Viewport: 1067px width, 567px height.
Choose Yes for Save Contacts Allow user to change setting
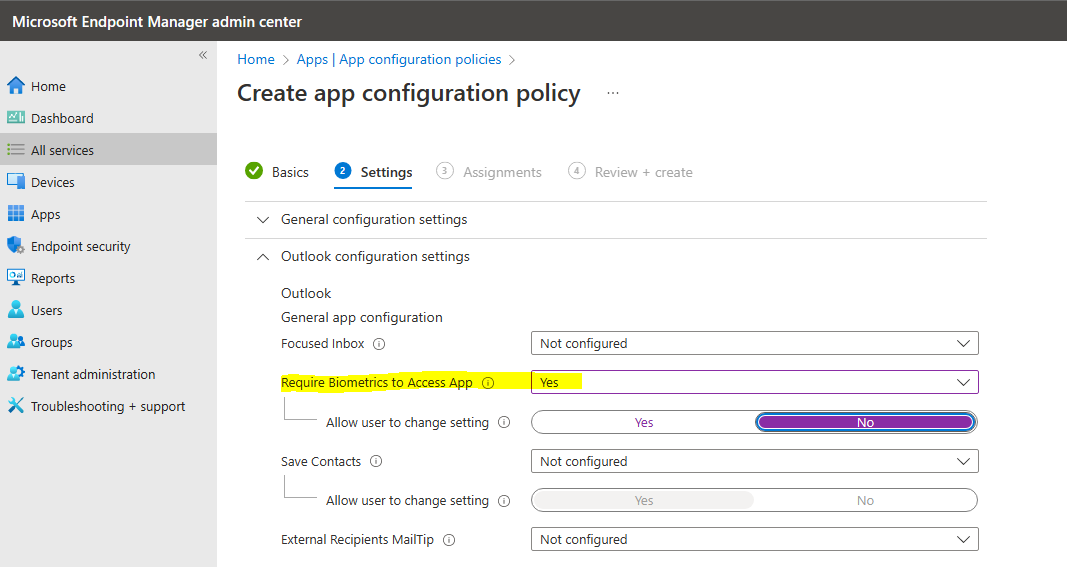(644, 501)
